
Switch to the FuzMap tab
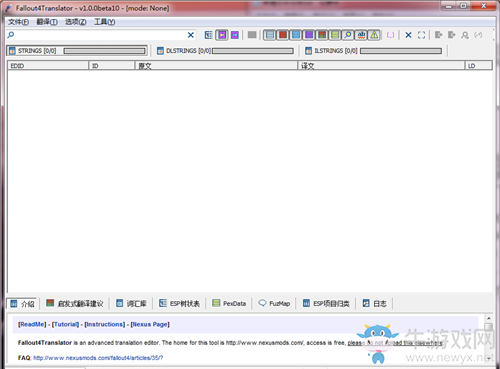coord(274,303)
